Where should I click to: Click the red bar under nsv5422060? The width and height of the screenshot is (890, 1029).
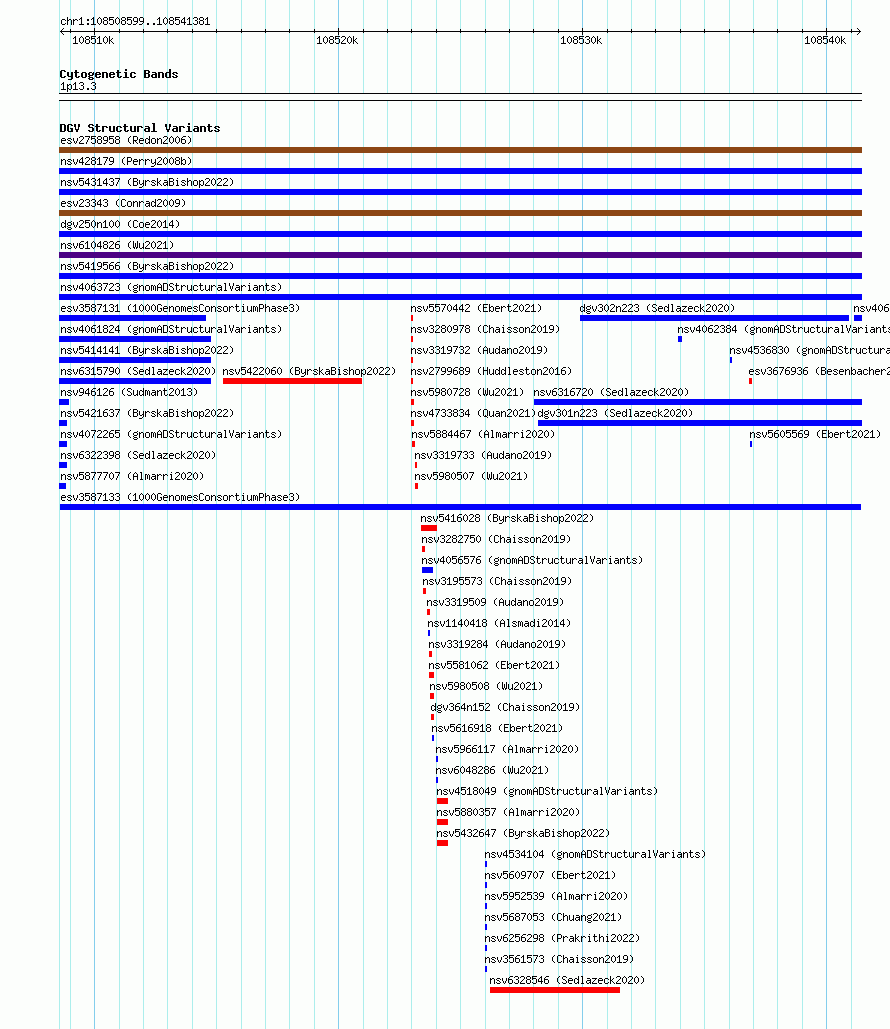click(292, 381)
